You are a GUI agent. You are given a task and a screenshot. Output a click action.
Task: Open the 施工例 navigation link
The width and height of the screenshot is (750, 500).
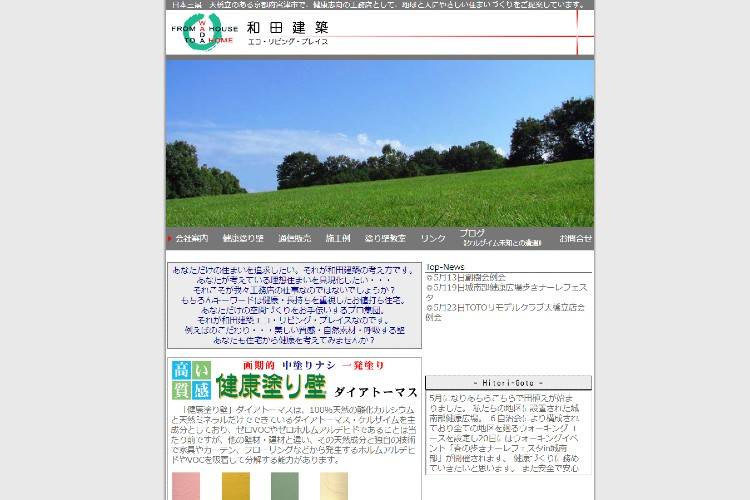[x=338, y=239]
